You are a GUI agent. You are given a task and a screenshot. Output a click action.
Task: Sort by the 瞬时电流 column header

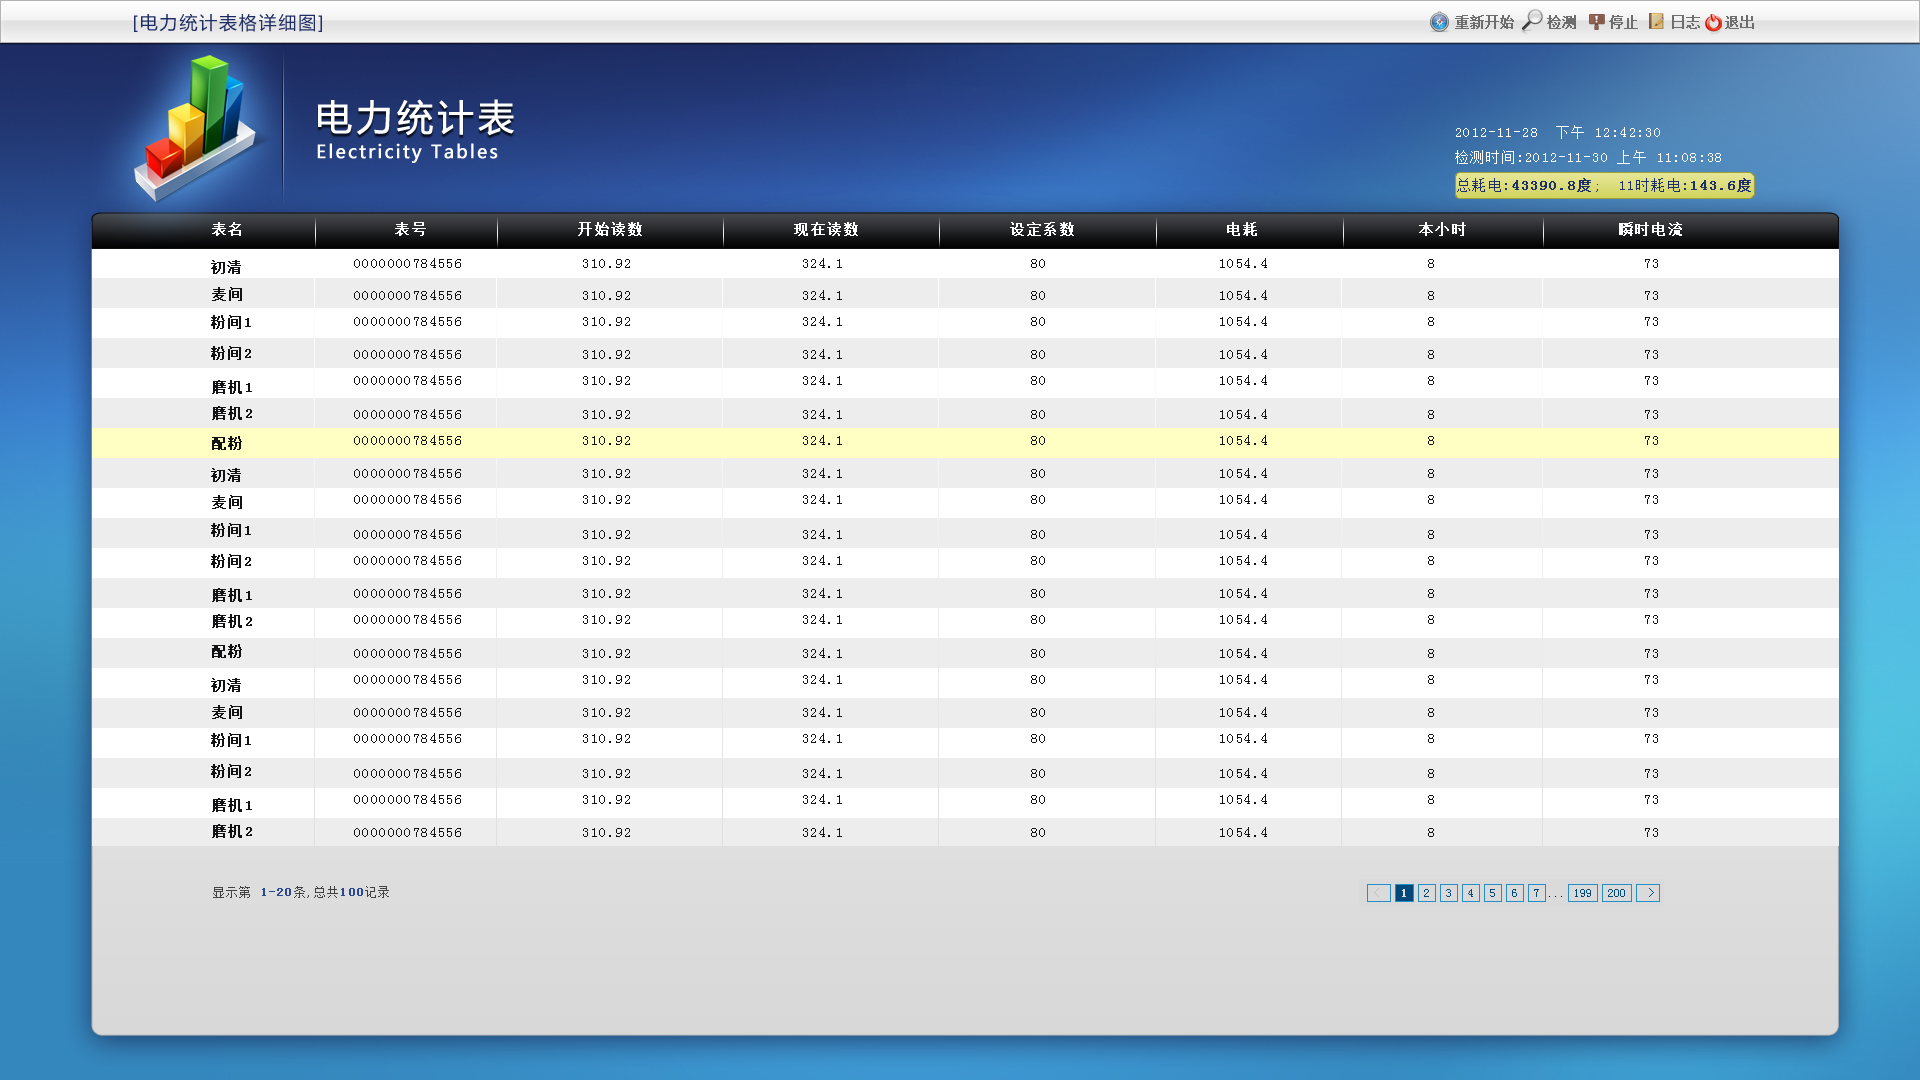1651,230
